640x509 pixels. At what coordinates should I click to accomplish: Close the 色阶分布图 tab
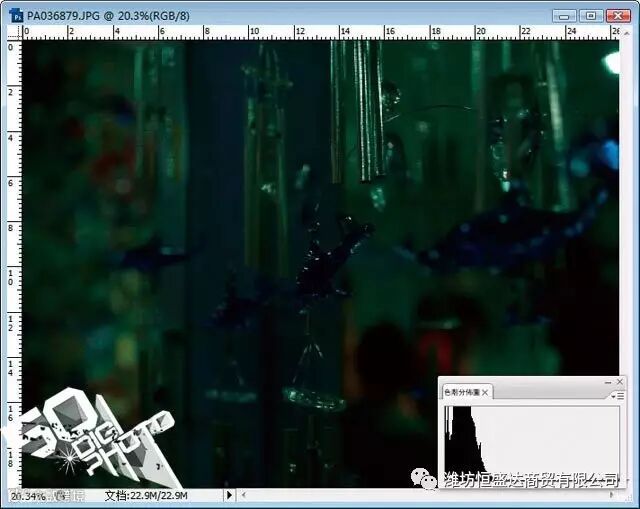pos(485,392)
